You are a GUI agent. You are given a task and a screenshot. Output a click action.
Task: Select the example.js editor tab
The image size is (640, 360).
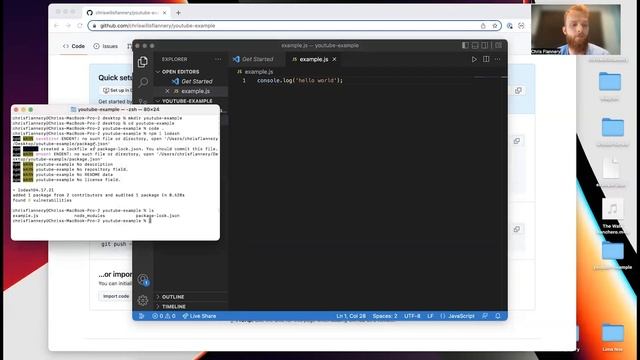(313, 59)
